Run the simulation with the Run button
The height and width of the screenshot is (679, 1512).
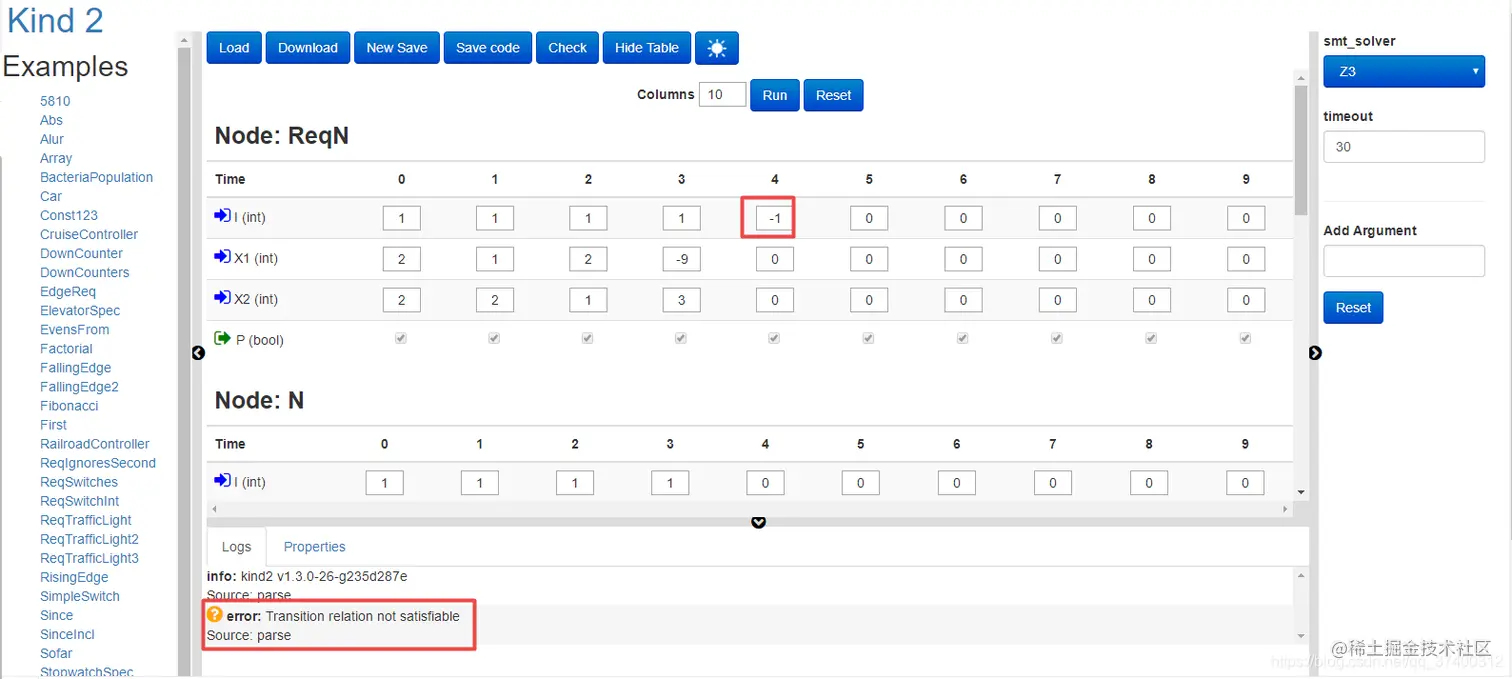775,95
